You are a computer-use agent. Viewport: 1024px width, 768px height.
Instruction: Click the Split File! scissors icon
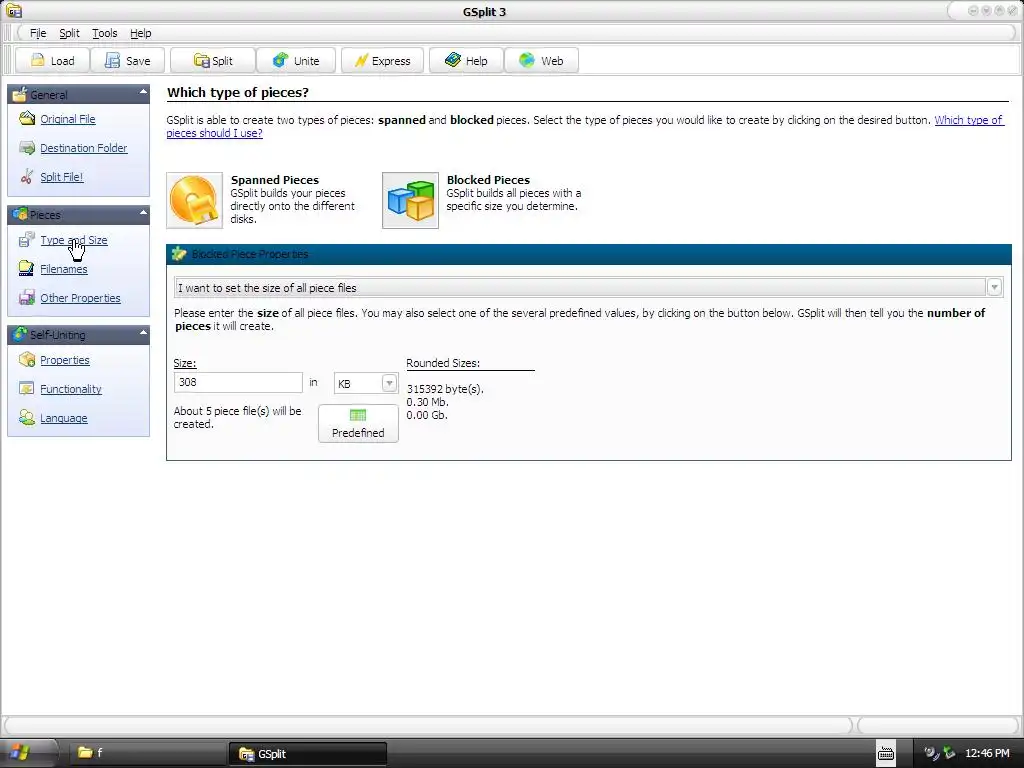27,176
